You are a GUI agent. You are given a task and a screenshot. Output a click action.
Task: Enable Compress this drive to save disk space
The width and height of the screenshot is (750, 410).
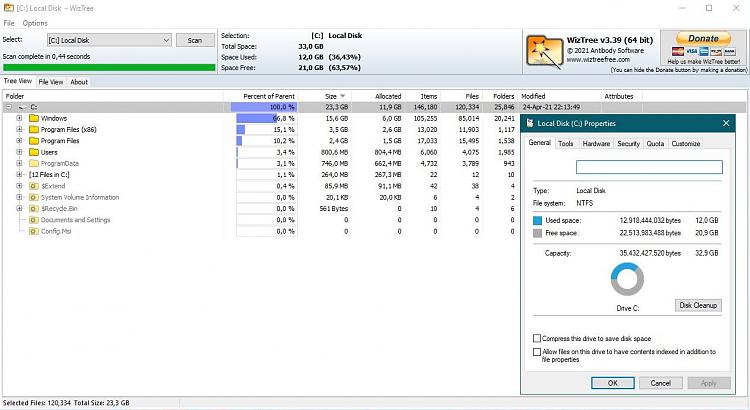tap(537, 338)
